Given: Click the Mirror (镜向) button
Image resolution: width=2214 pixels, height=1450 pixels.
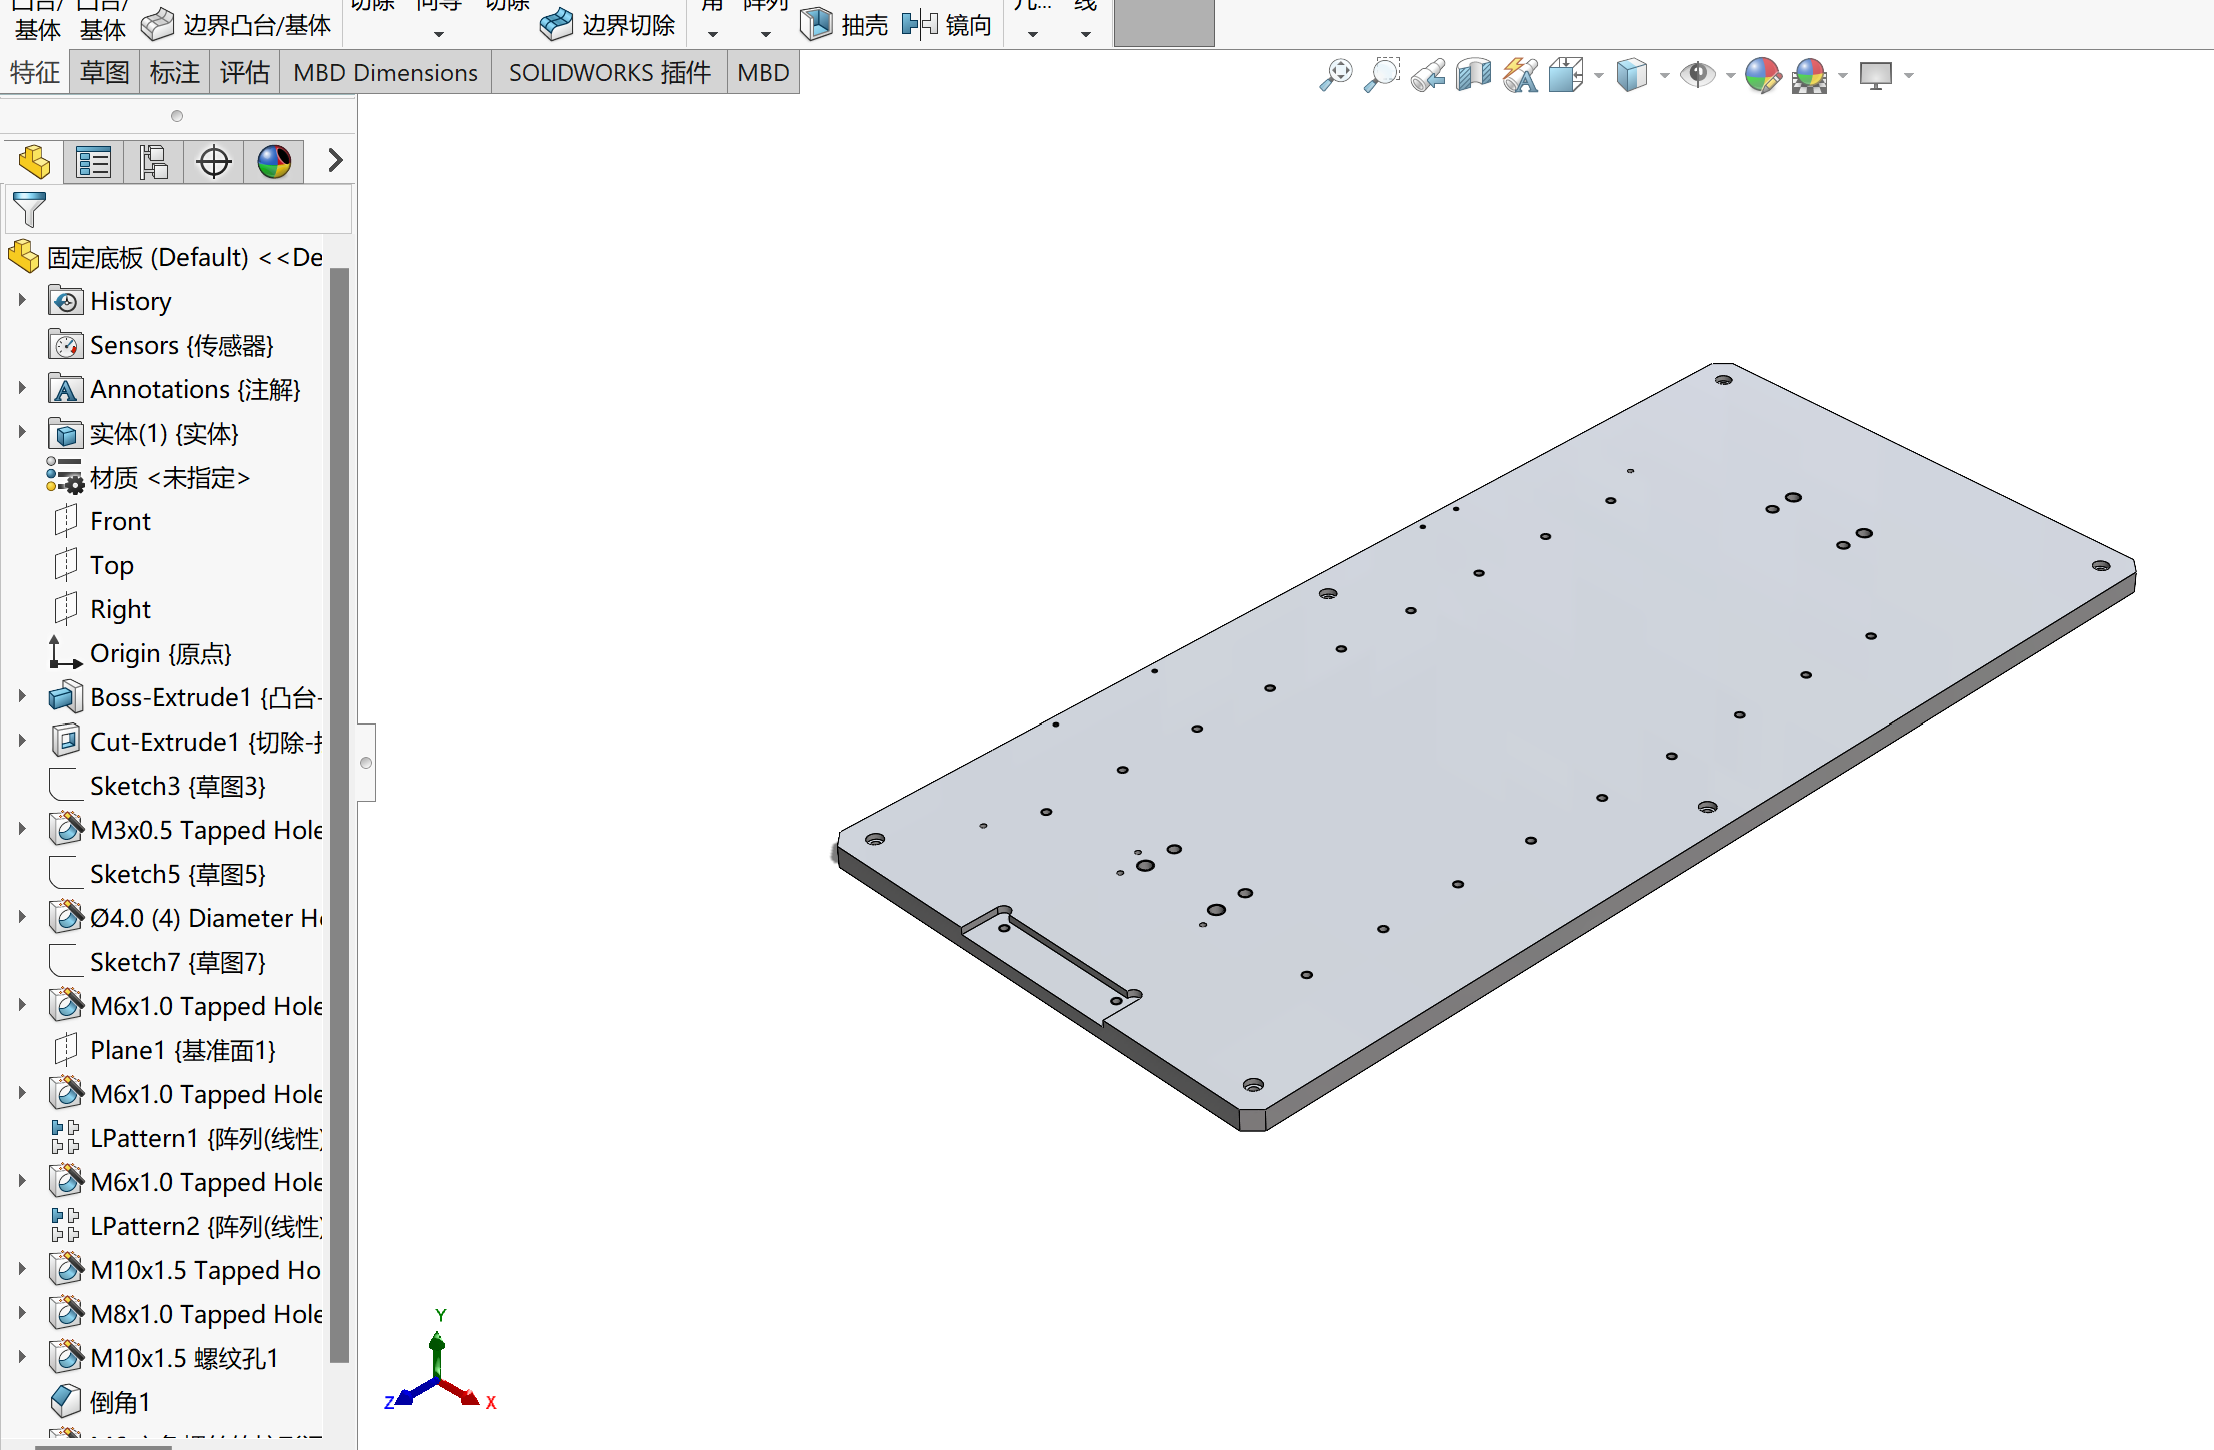Looking at the screenshot, I should click(946, 24).
